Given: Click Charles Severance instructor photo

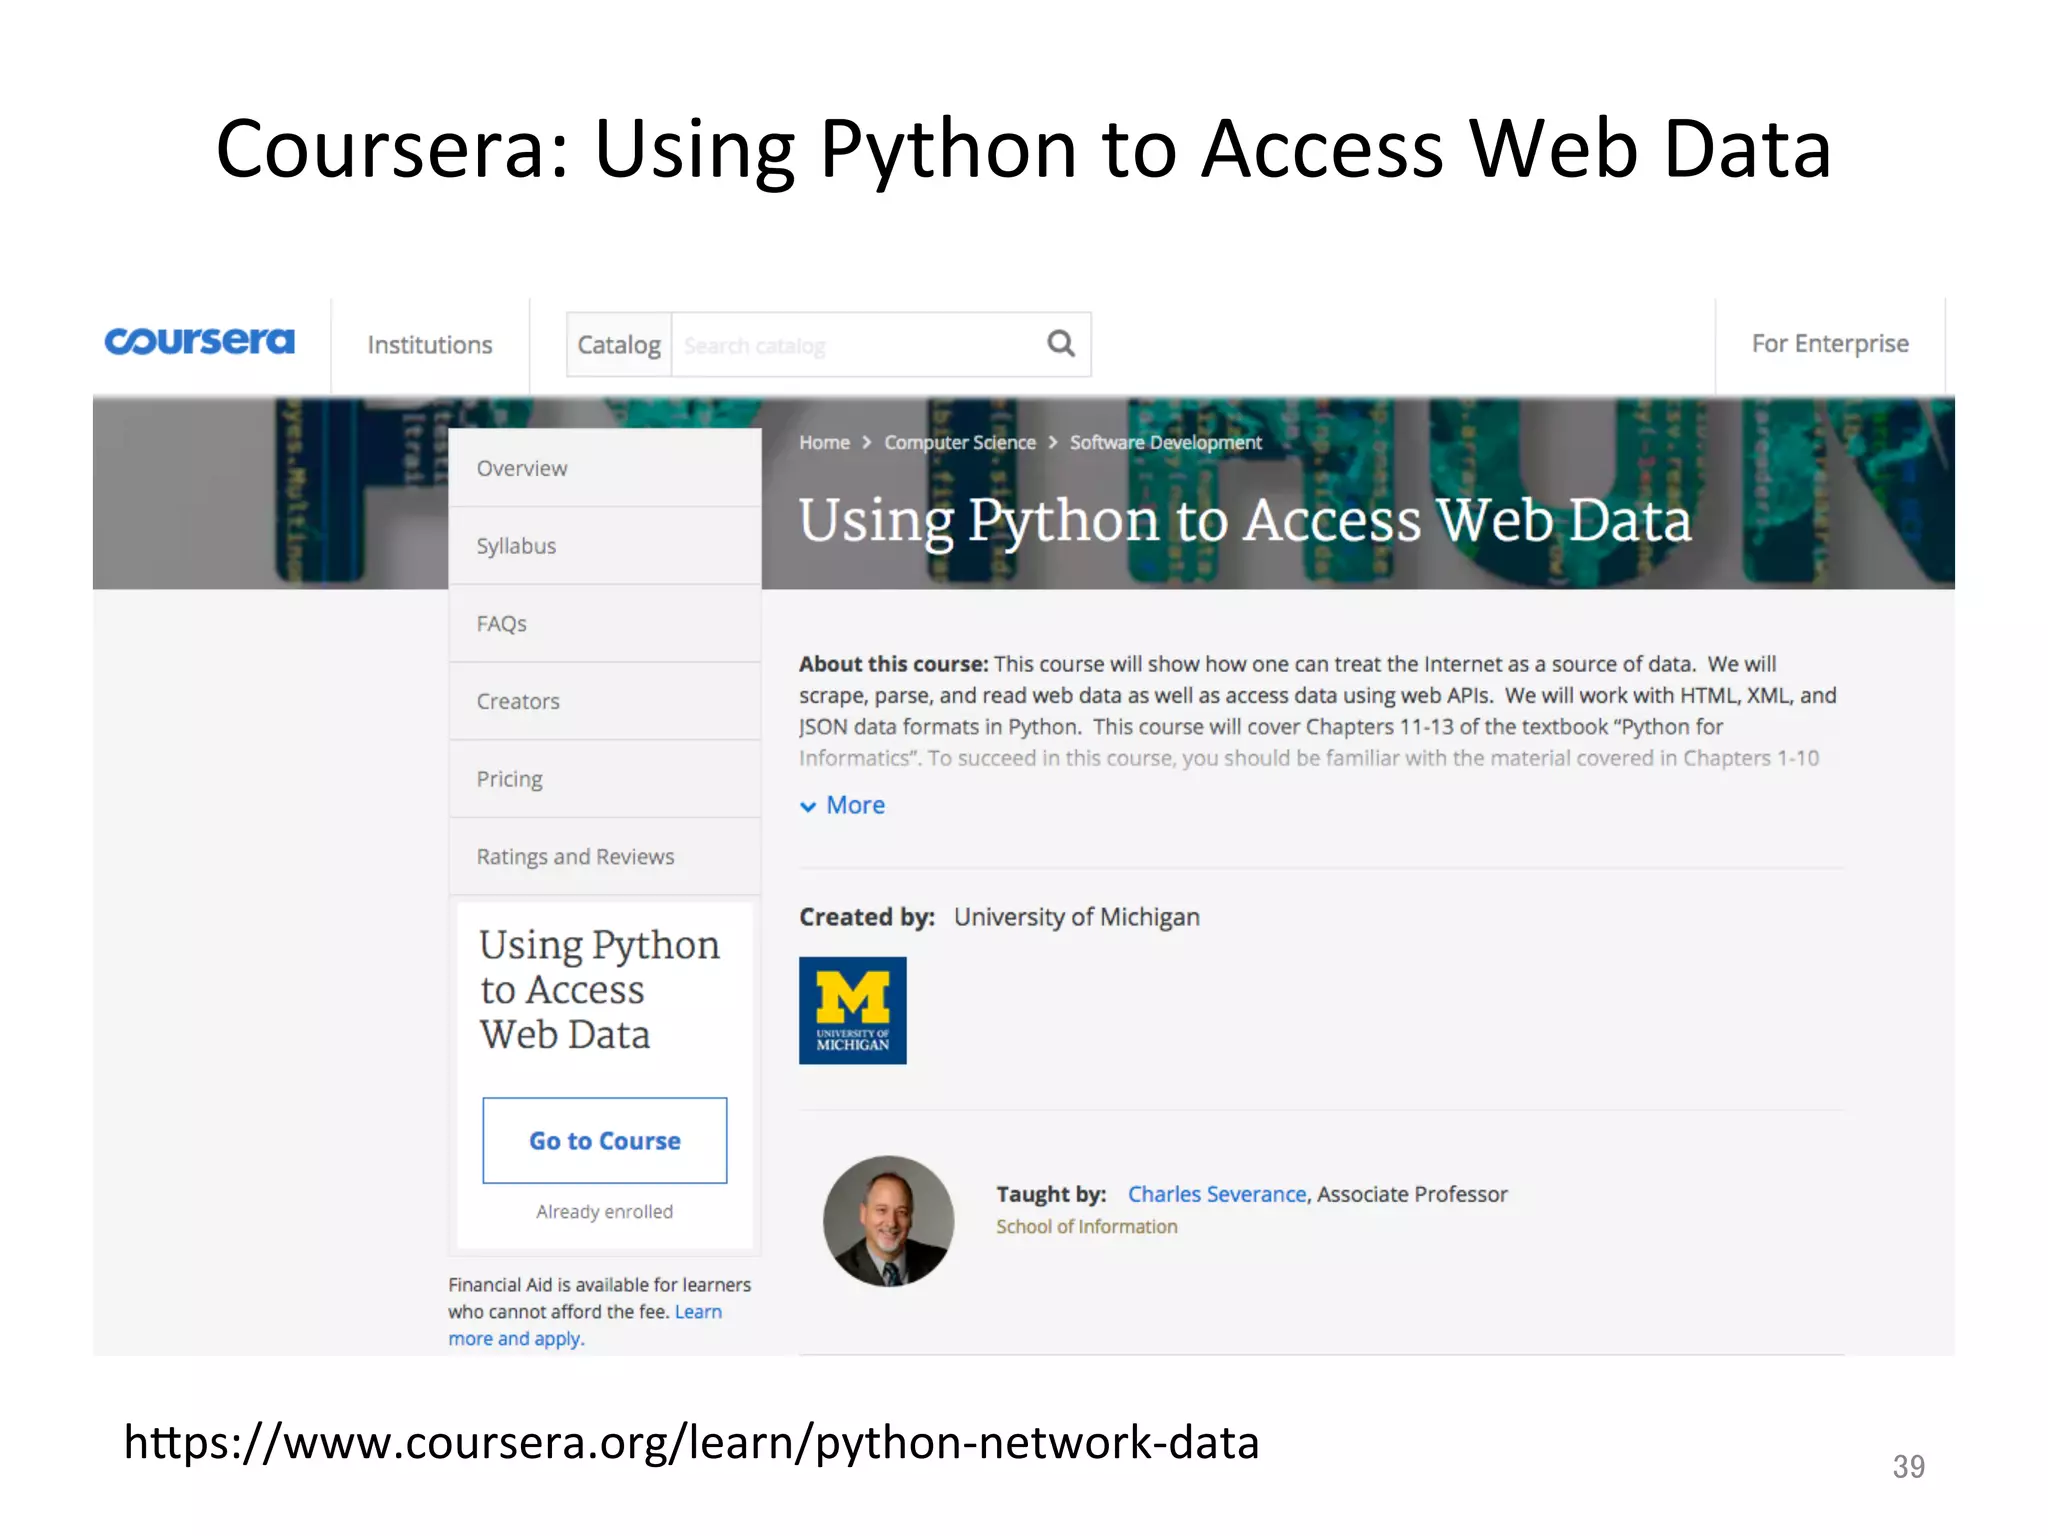Looking at the screenshot, I should pyautogui.click(x=888, y=1221).
